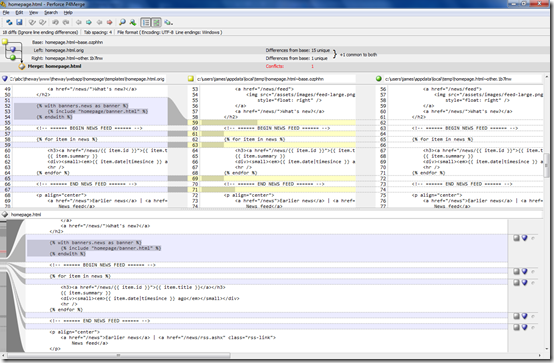Open the Edit menu
554x363 pixels.
19,12
